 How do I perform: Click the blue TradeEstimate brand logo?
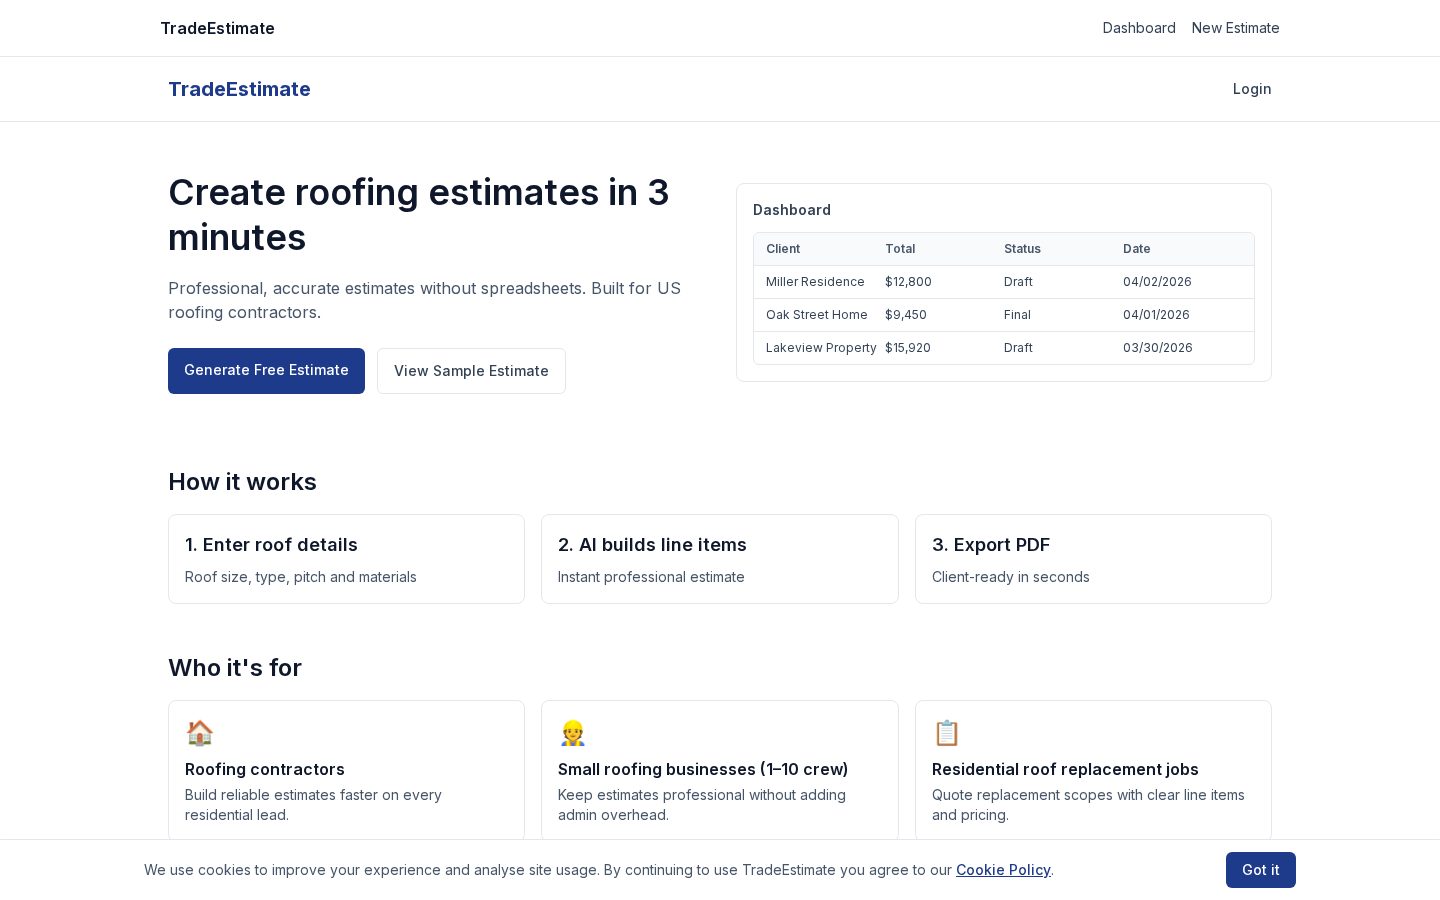click(239, 89)
